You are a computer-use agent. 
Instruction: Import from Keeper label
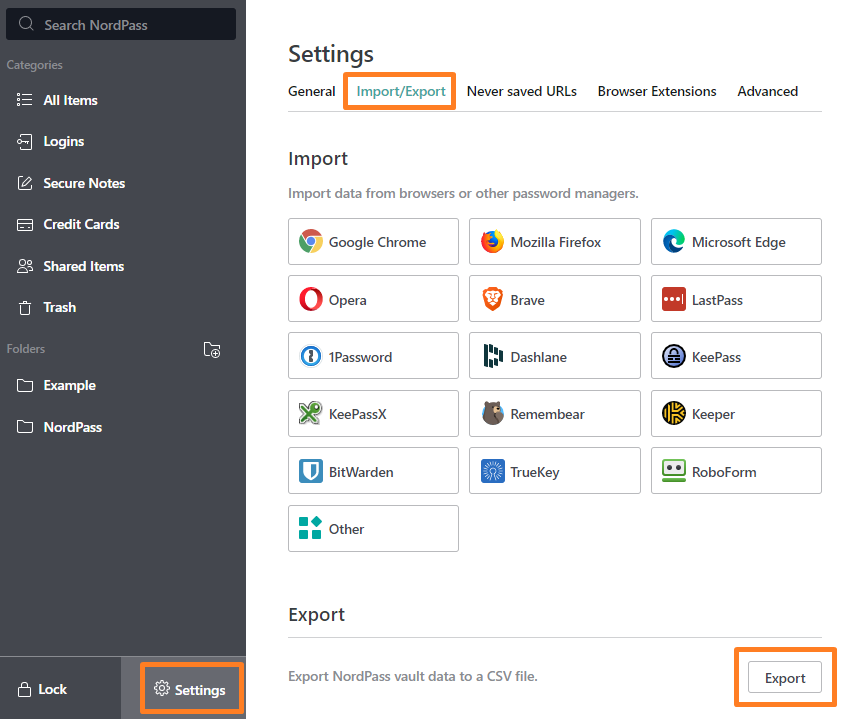click(713, 414)
